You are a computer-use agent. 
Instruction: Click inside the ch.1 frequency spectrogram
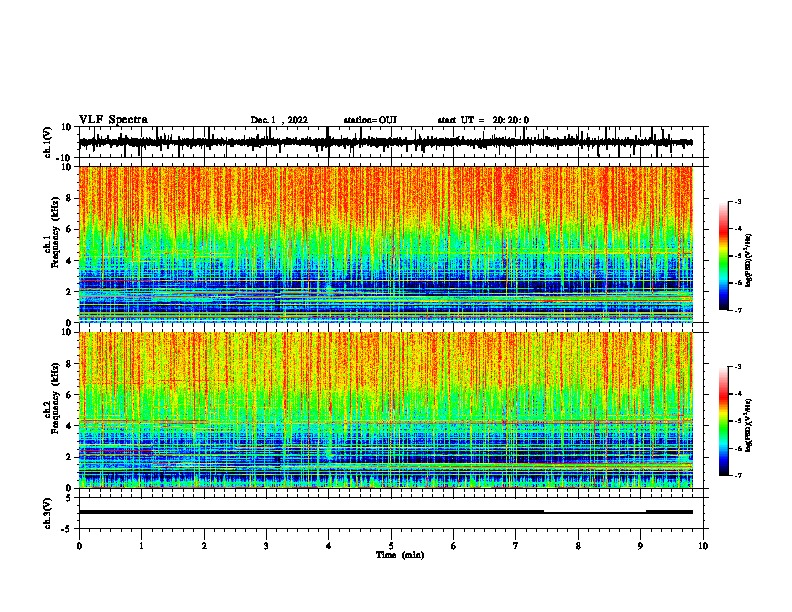point(386,244)
